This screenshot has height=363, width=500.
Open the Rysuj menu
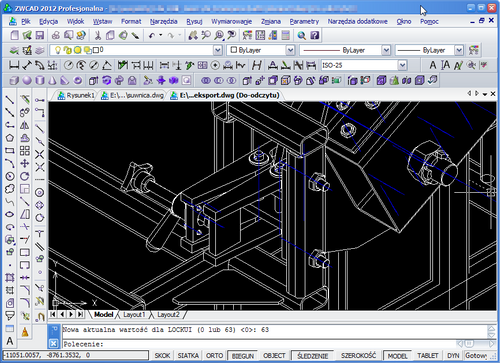(x=194, y=22)
